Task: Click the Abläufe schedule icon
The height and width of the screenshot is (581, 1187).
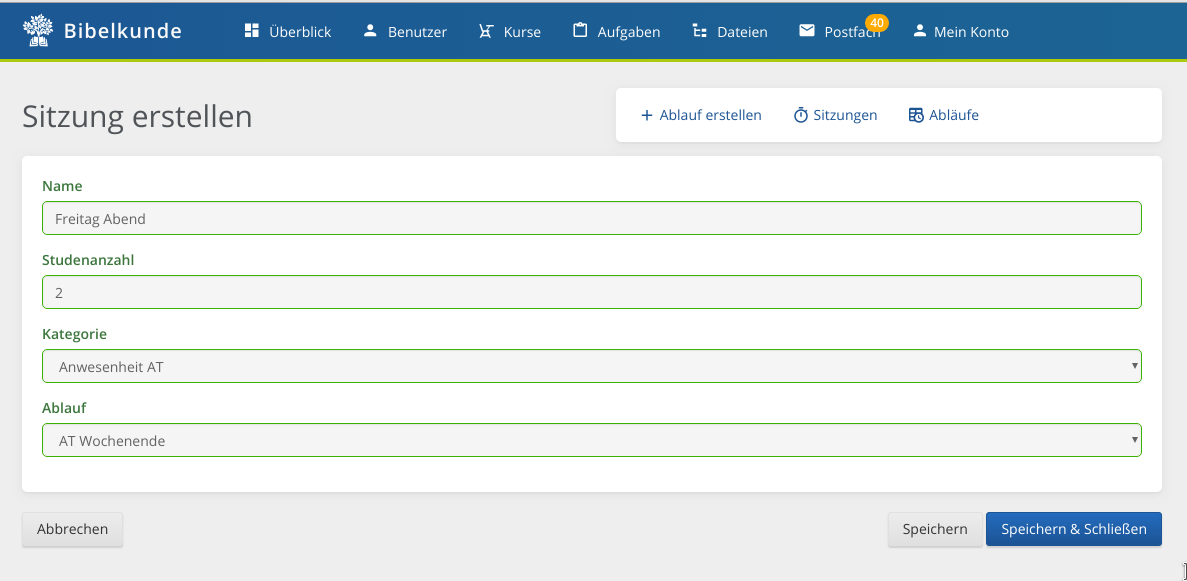Action: [916, 115]
